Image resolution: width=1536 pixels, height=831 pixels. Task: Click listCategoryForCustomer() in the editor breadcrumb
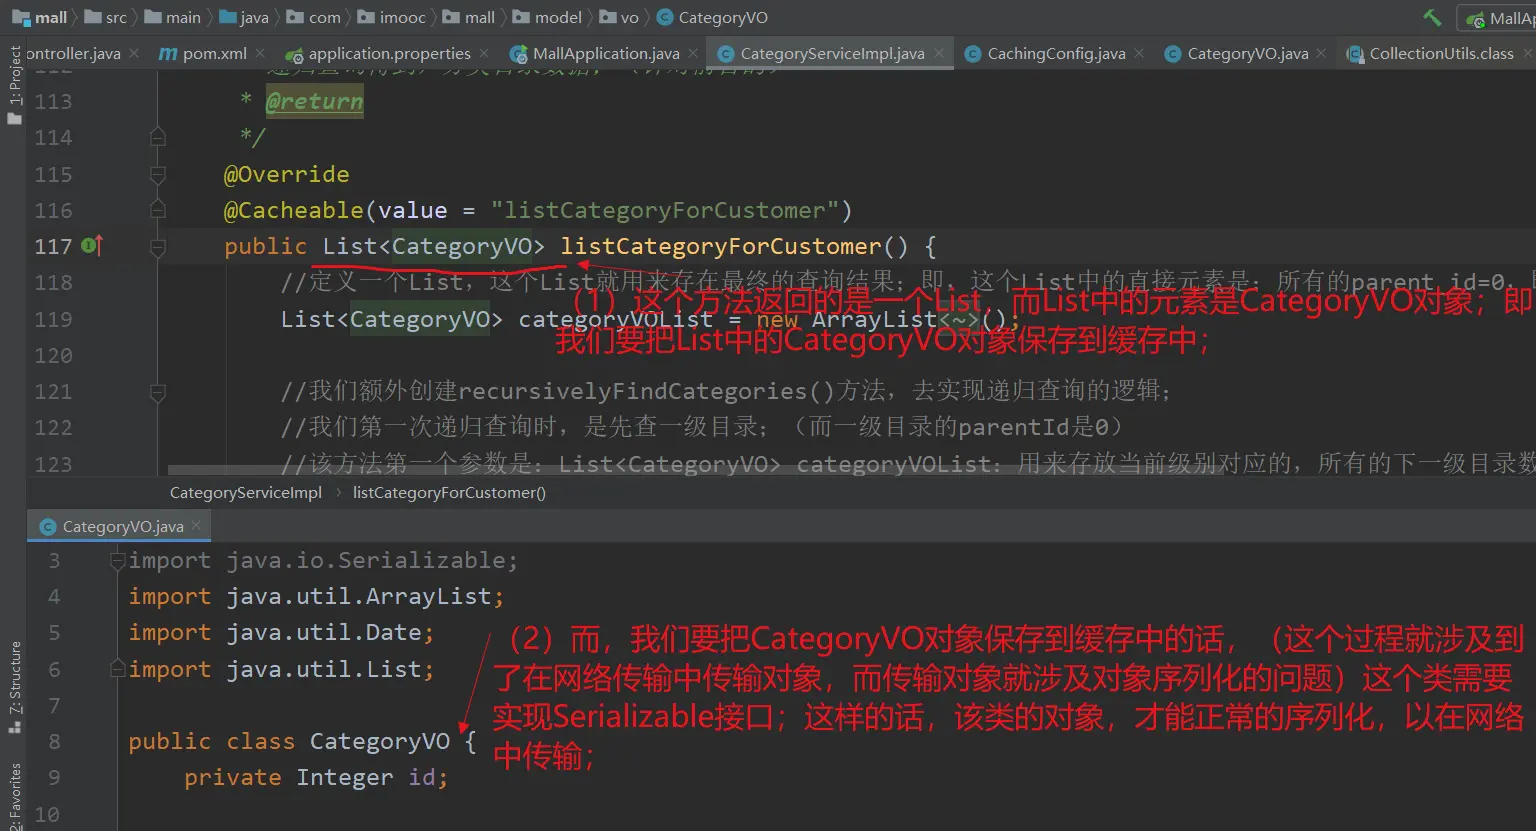pyautogui.click(x=449, y=492)
